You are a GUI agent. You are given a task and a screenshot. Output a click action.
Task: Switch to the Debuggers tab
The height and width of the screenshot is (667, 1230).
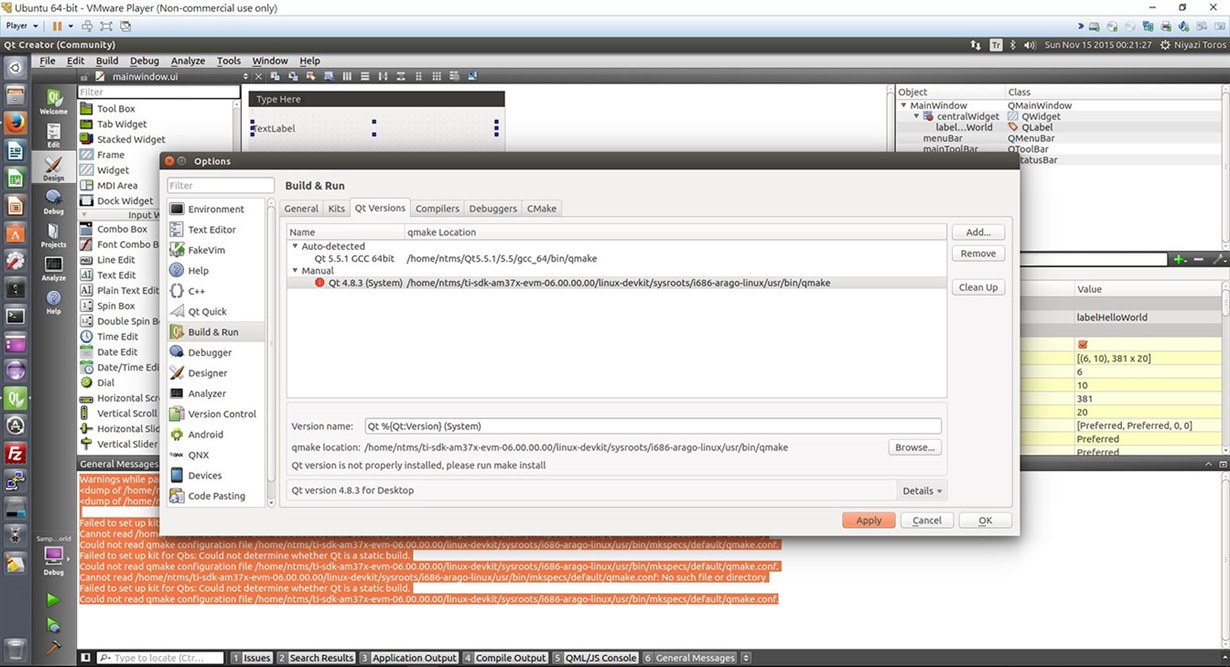tap(493, 208)
